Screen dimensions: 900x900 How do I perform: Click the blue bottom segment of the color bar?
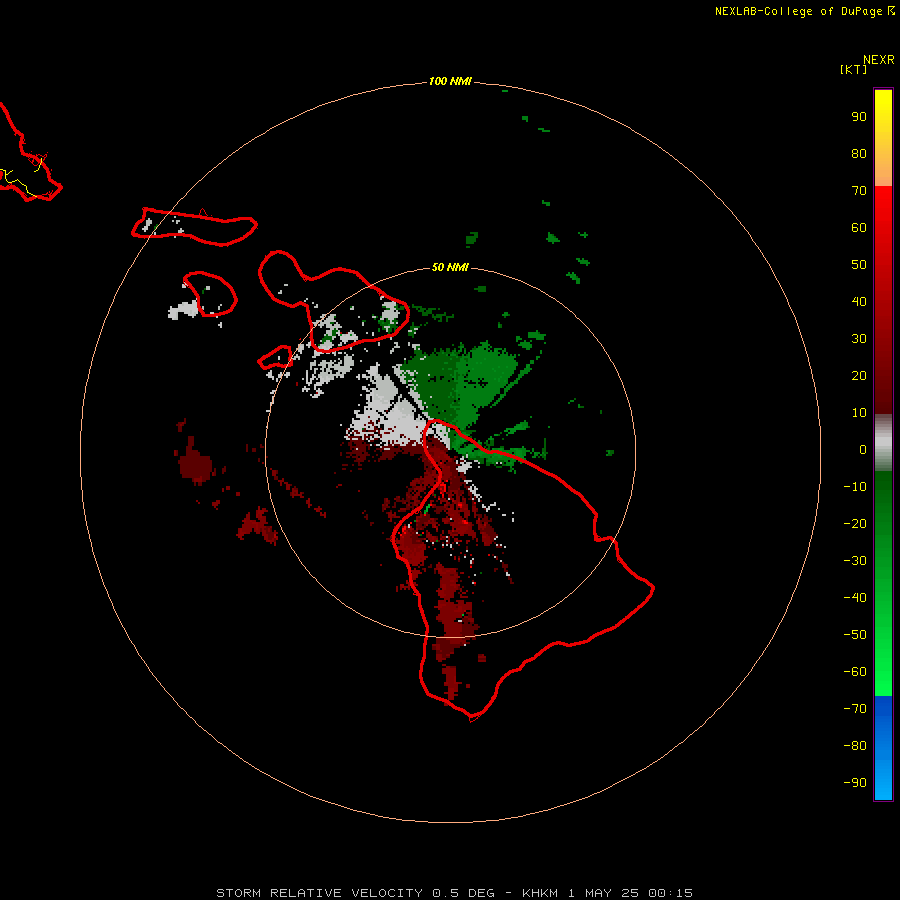coord(883,748)
